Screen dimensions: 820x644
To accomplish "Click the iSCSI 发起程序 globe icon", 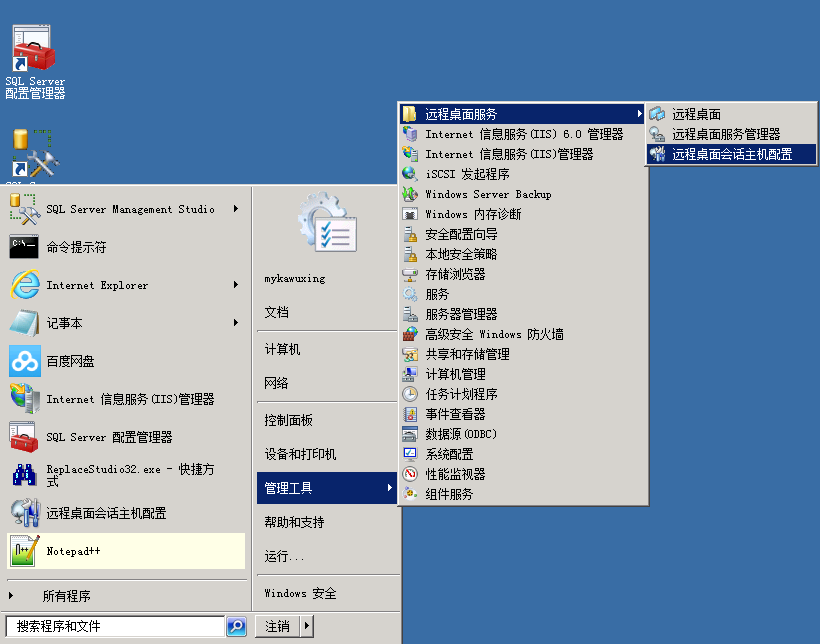I will coord(409,174).
